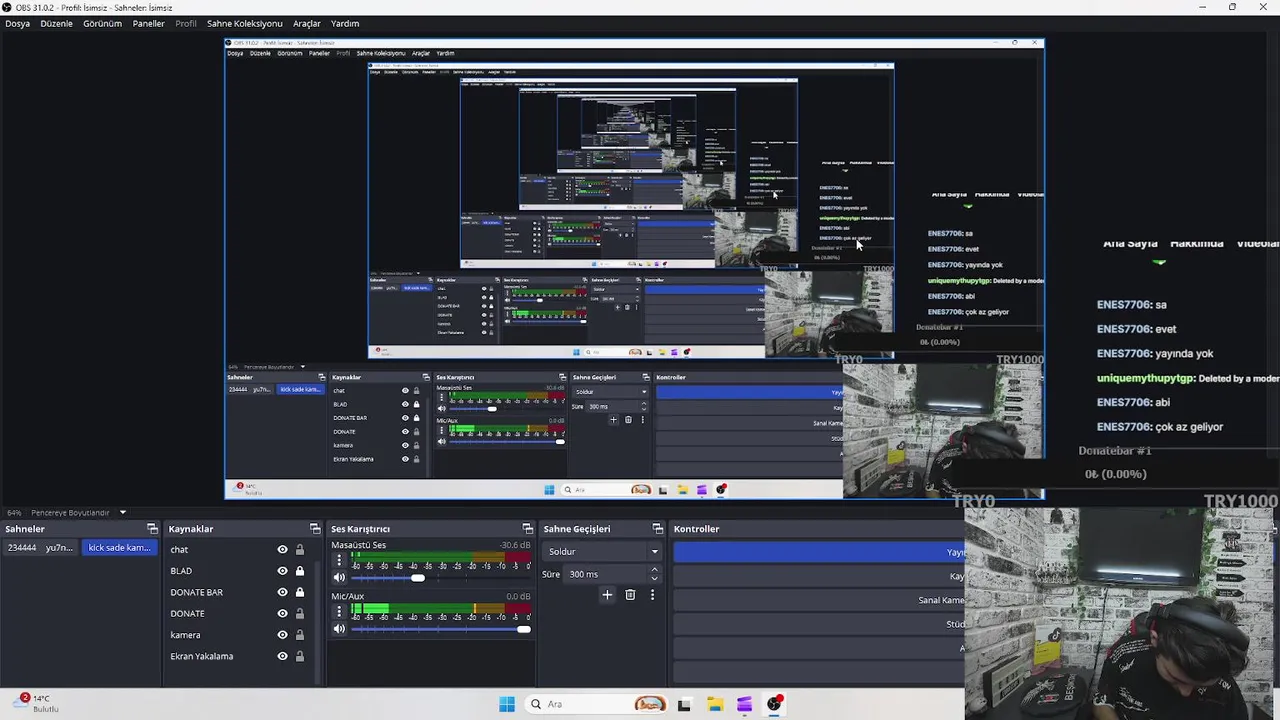Unlock the BLAD source lock icon
This screenshot has width=1280, height=720.
[x=299, y=571]
